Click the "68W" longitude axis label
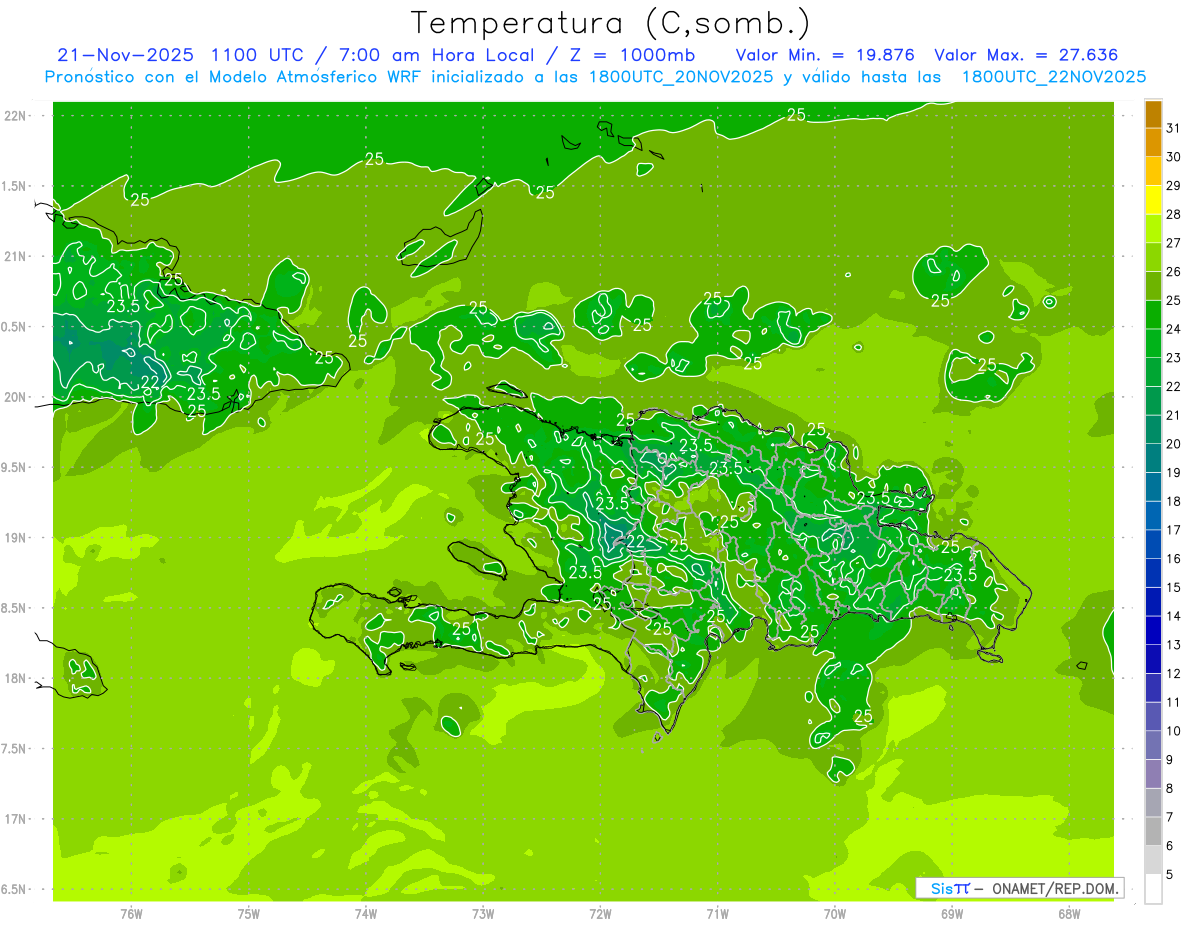The width and height of the screenshot is (1200, 927). [1069, 913]
